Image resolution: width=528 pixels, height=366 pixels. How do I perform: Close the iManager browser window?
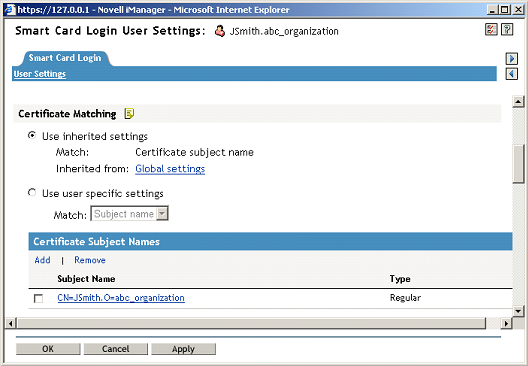pyautogui.click(x=518, y=10)
